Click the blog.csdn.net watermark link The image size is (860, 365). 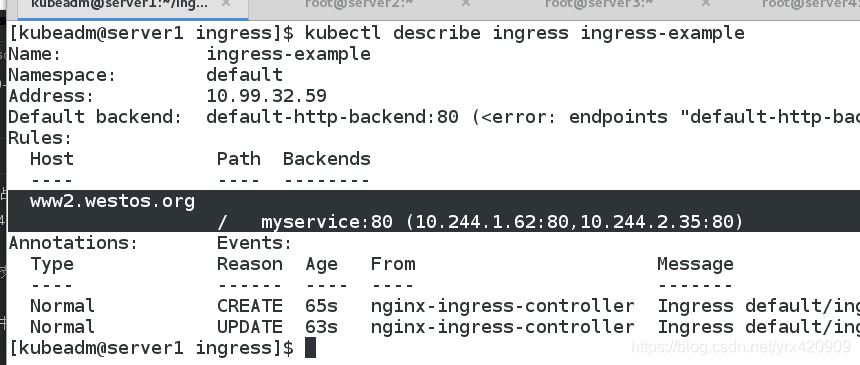[741, 346]
